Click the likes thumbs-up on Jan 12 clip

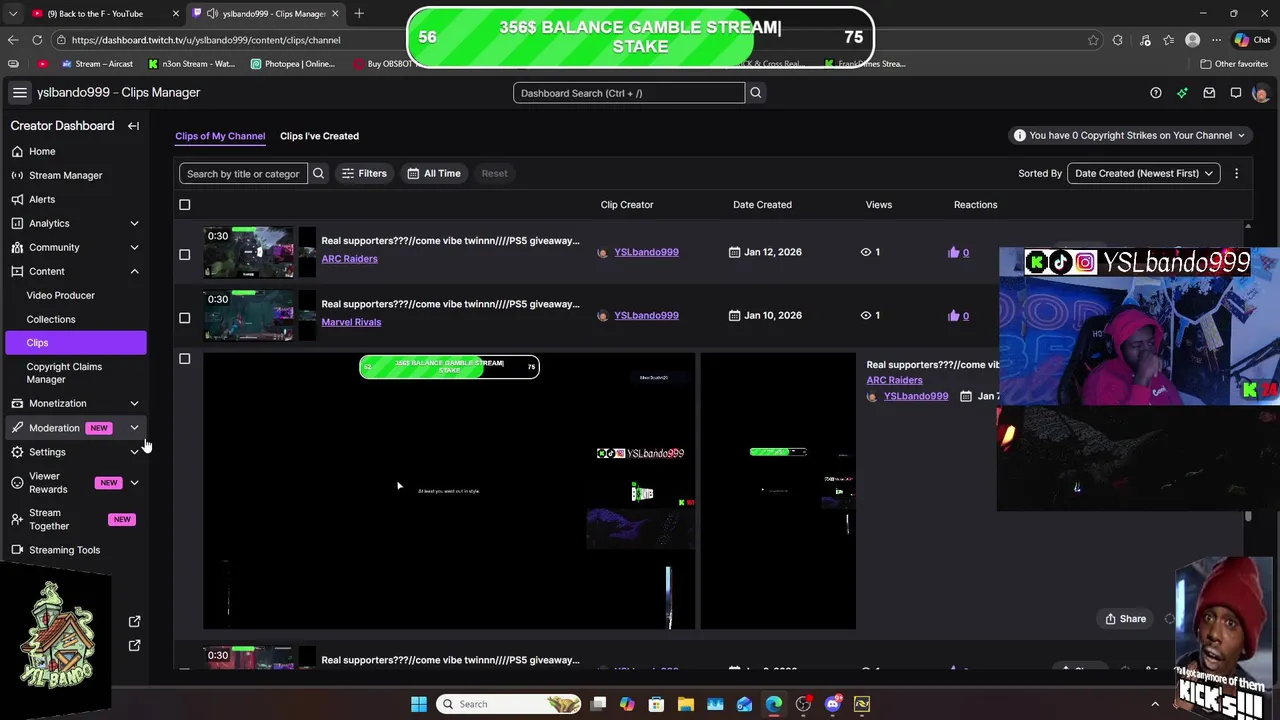pyautogui.click(x=953, y=252)
